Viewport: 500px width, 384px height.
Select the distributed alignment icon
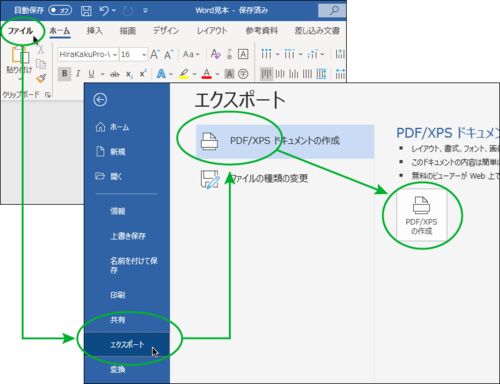click(x=321, y=74)
